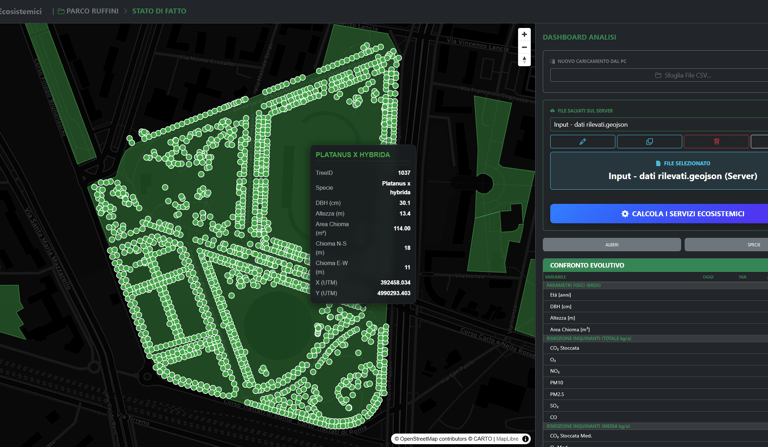Image resolution: width=768 pixels, height=447 pixels.
Task: Open PARCO RUFFINI breadcrumb
Action: (x=92, y=11)
